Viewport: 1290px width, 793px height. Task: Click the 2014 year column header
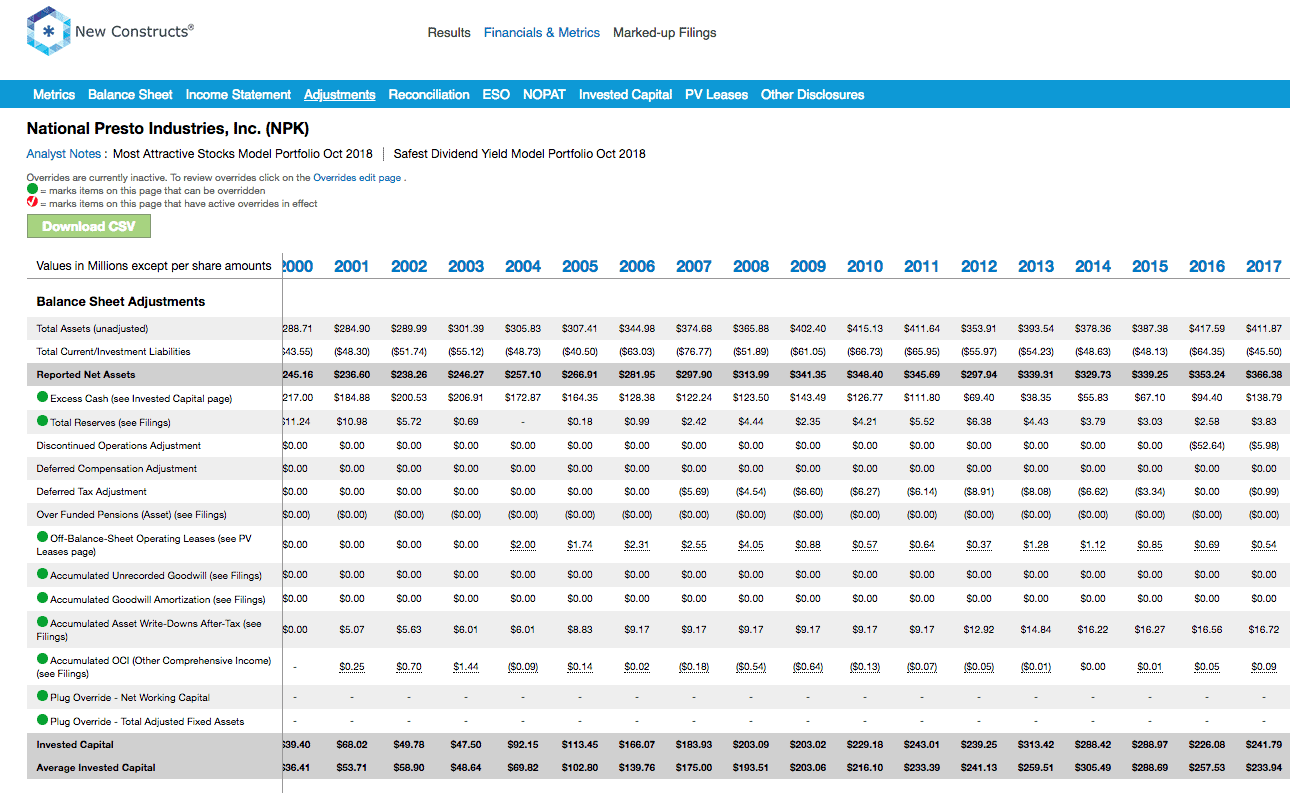coord(1093,266)
